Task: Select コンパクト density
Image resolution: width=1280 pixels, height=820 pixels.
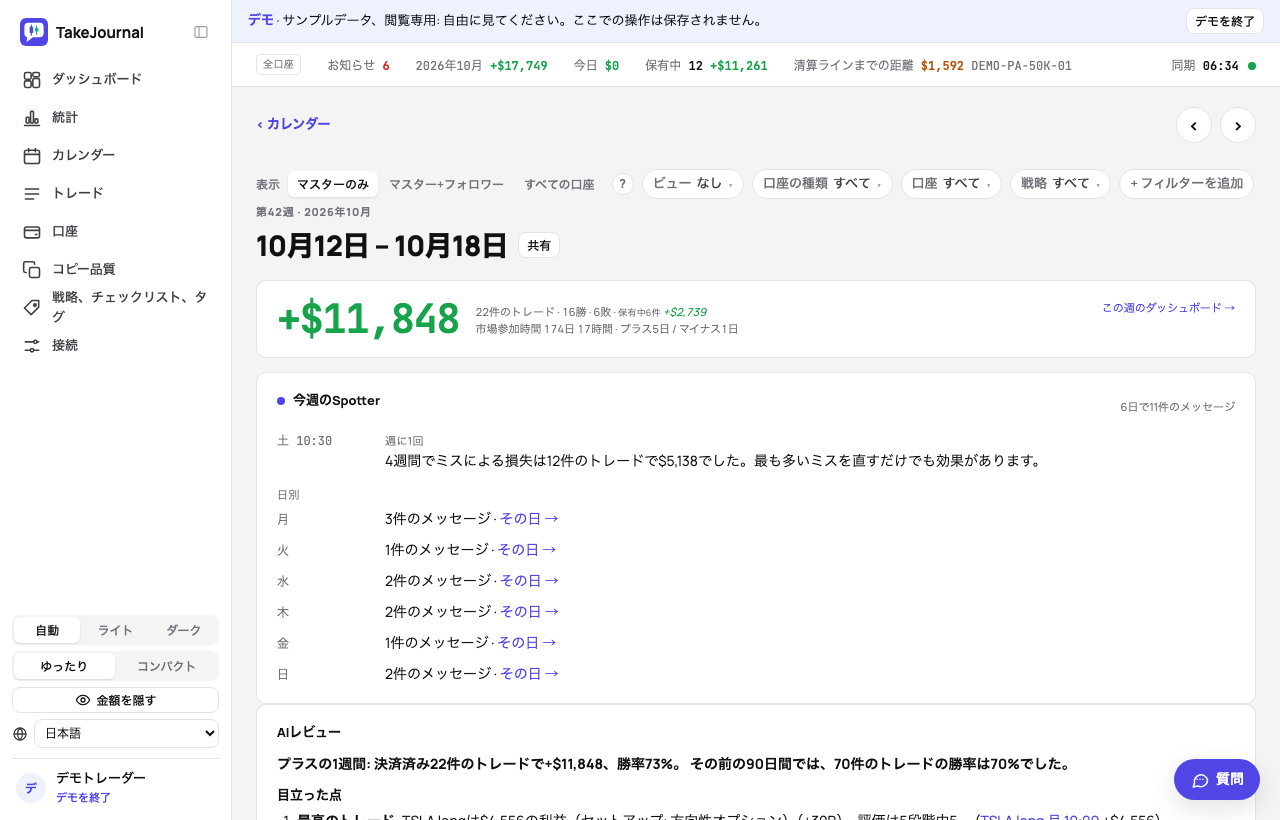Action: (166, 666)
